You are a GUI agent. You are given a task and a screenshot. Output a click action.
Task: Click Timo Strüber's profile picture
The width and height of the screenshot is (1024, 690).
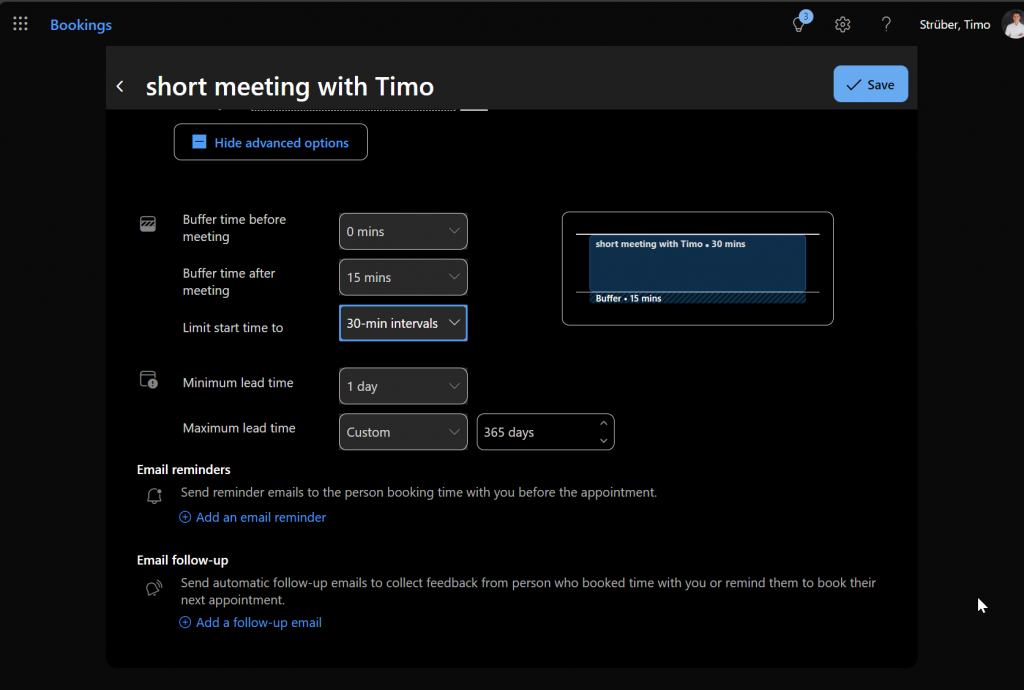(1012, 25)
